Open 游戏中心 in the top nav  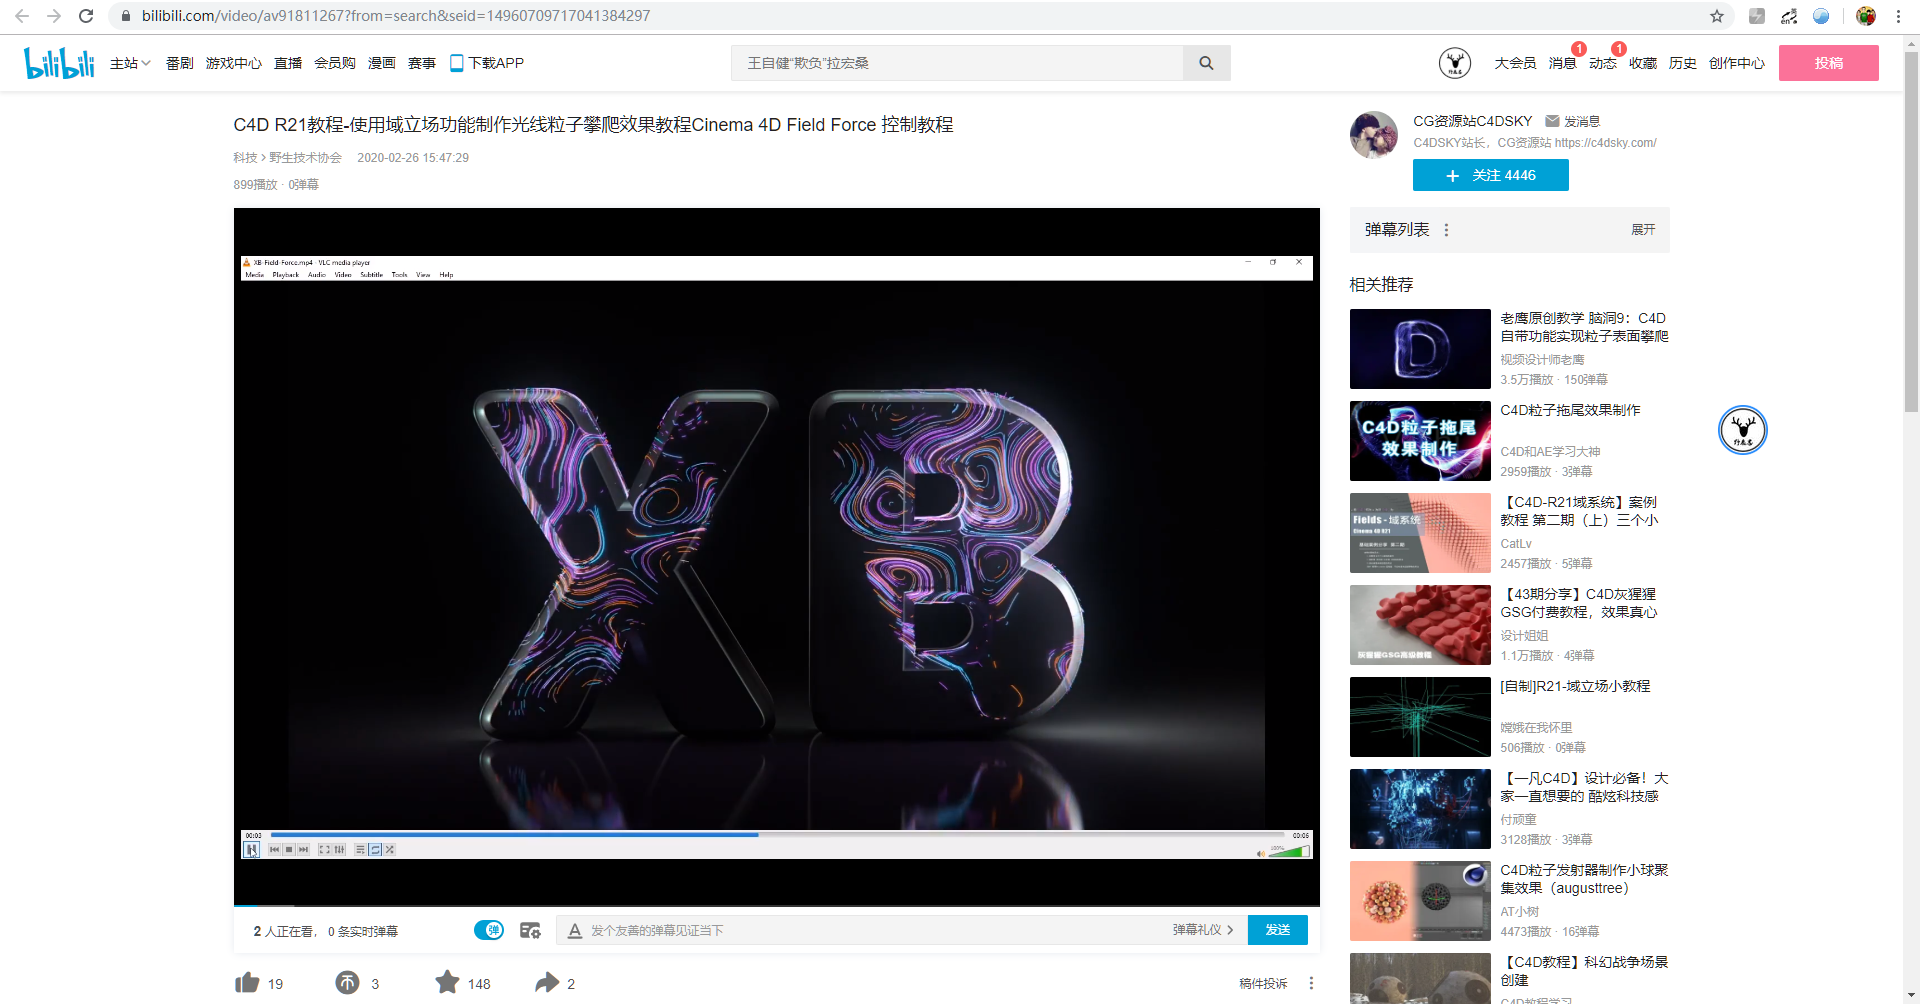tap(233, 63)
